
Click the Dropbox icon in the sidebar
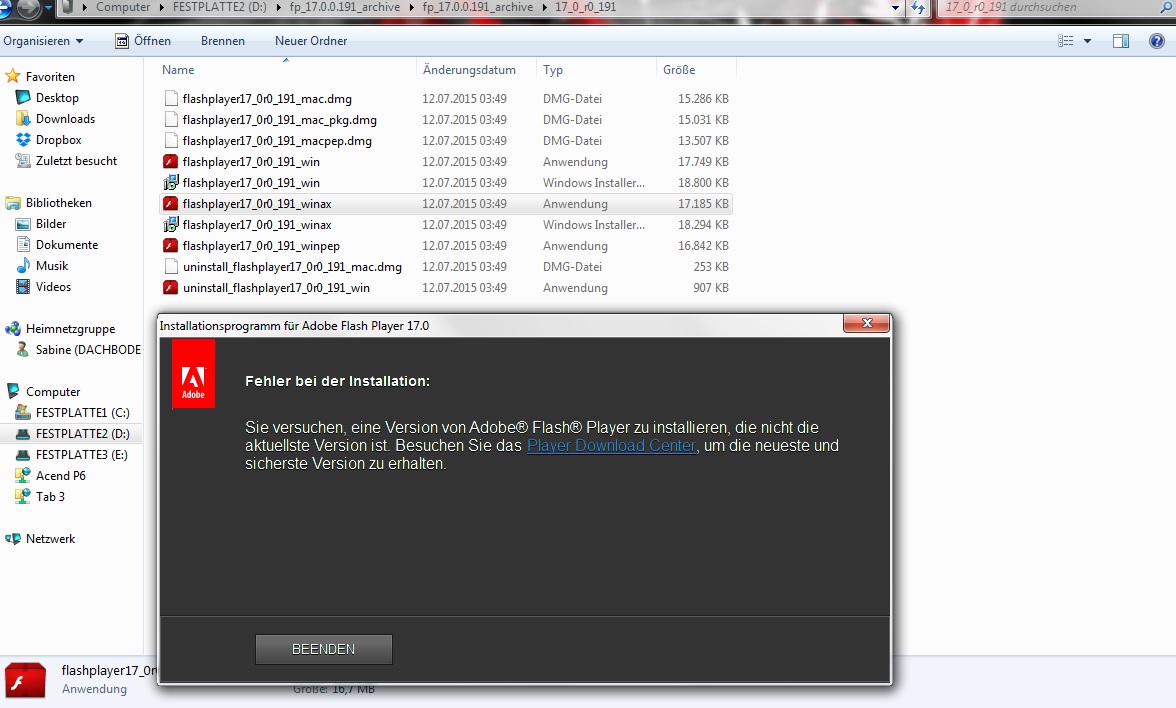23,140
